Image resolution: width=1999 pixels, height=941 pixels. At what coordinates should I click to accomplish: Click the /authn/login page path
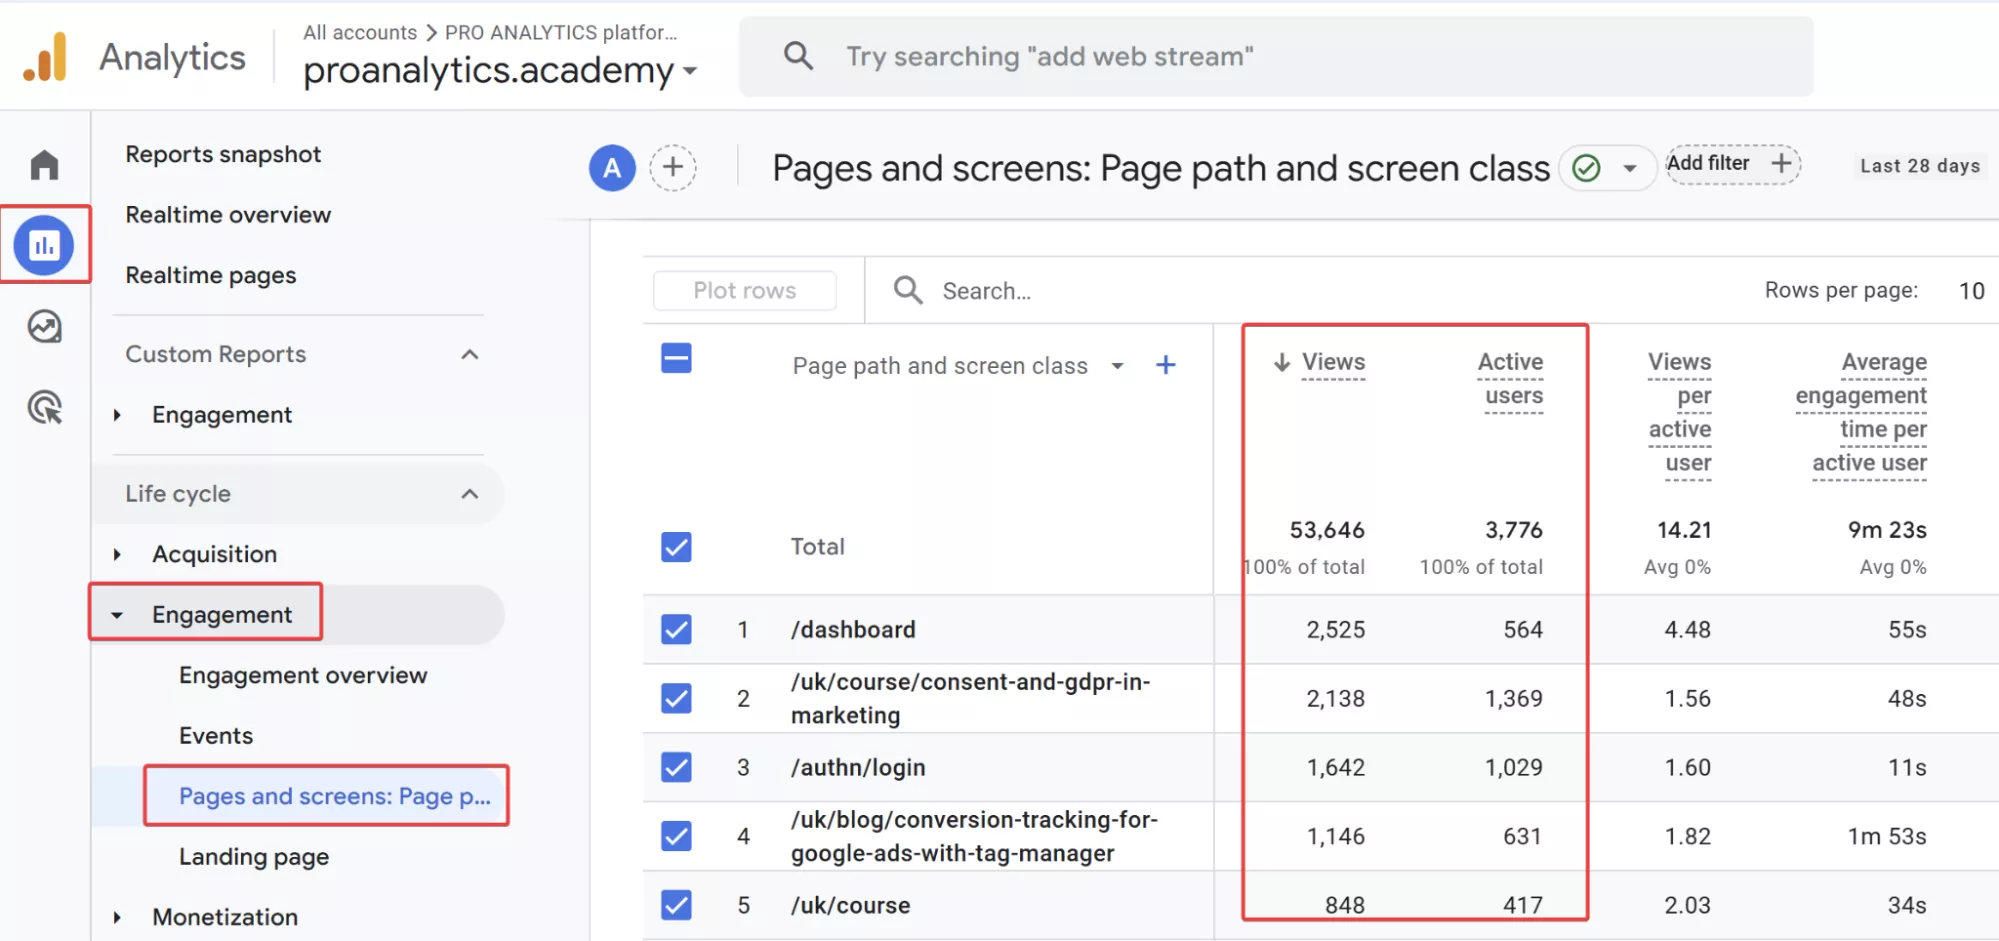click(x=858, y=768)
